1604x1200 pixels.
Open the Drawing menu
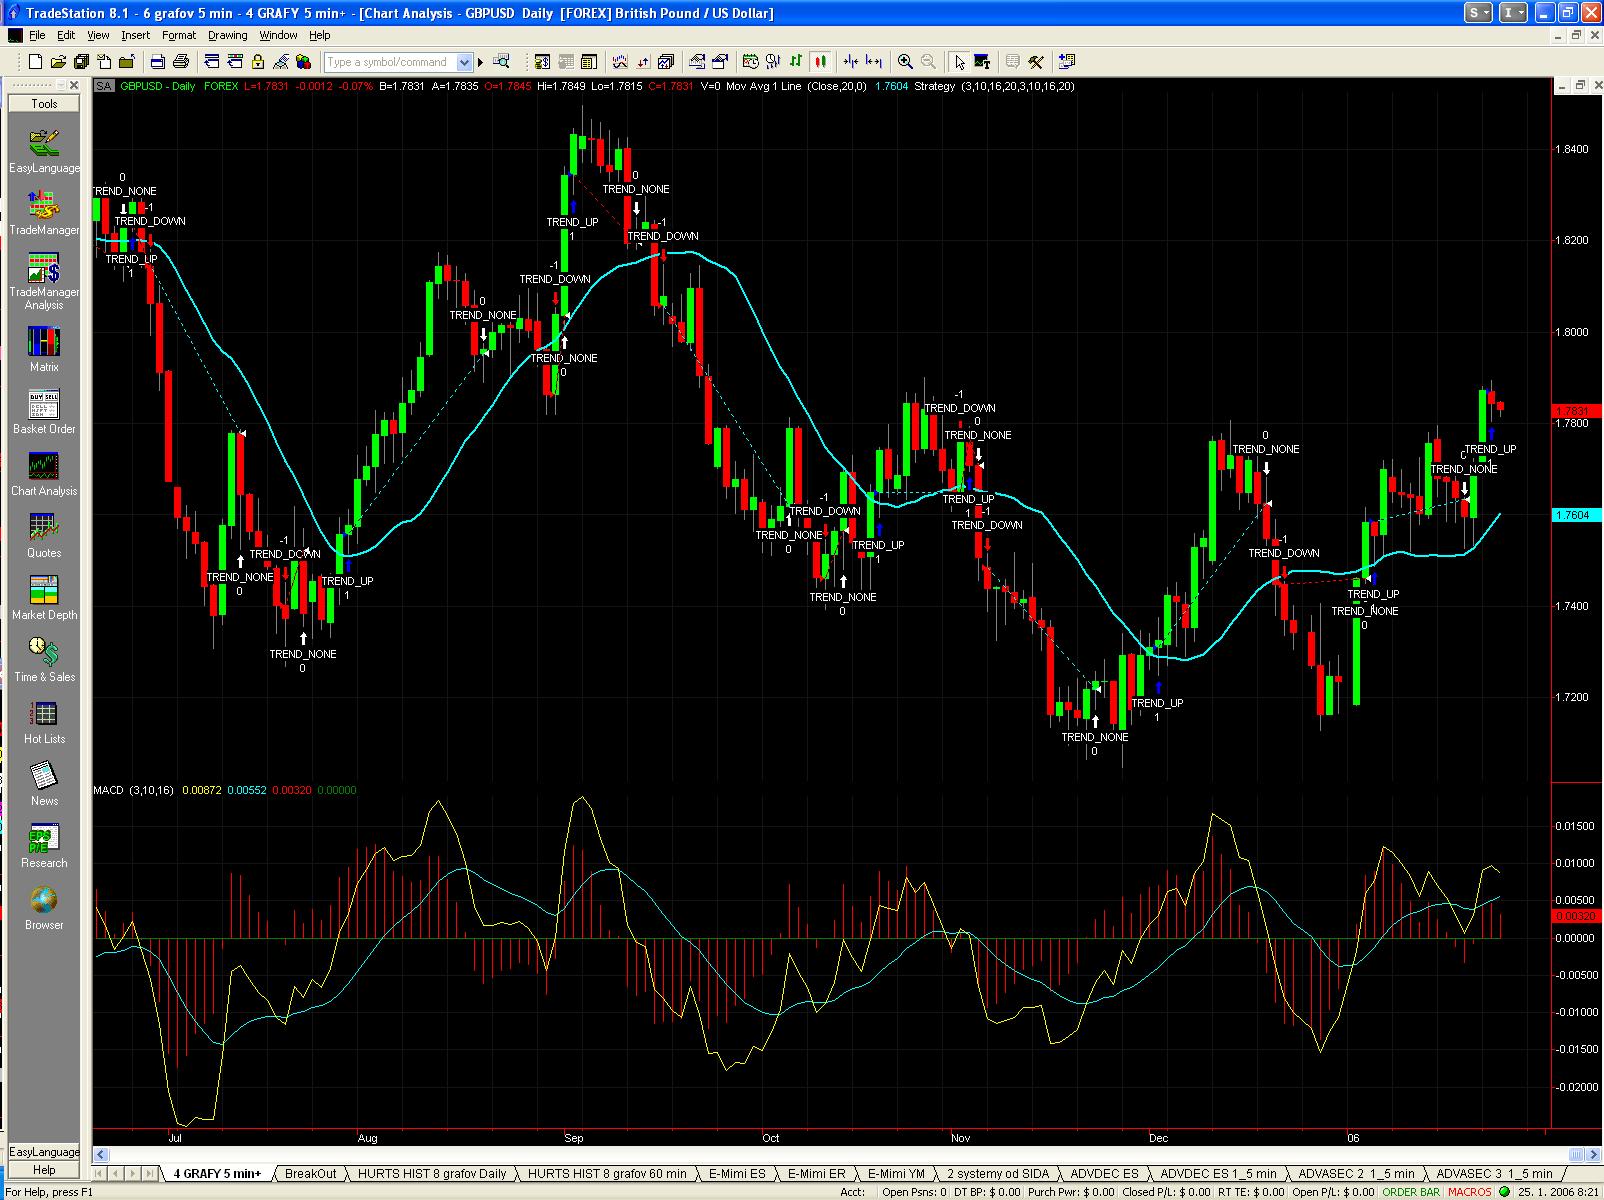pyautogui.click(x=227, y=35)
